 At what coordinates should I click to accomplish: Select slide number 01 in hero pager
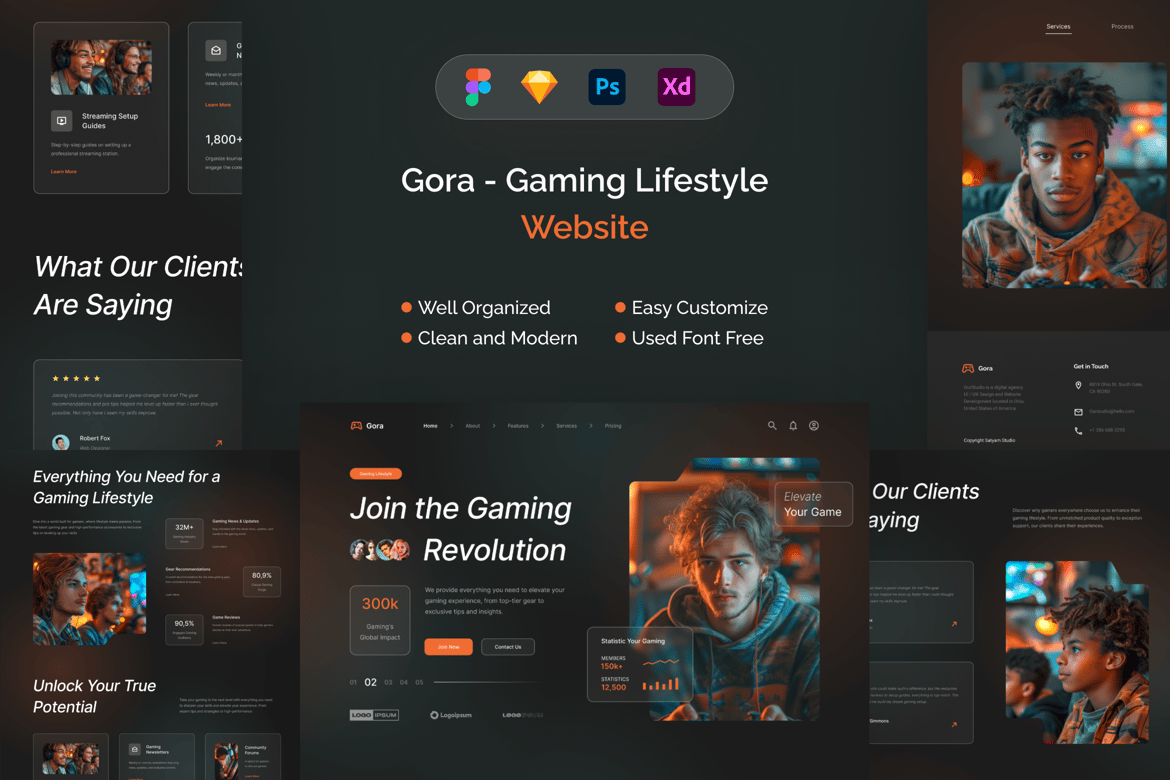click(x=353, y=682)
